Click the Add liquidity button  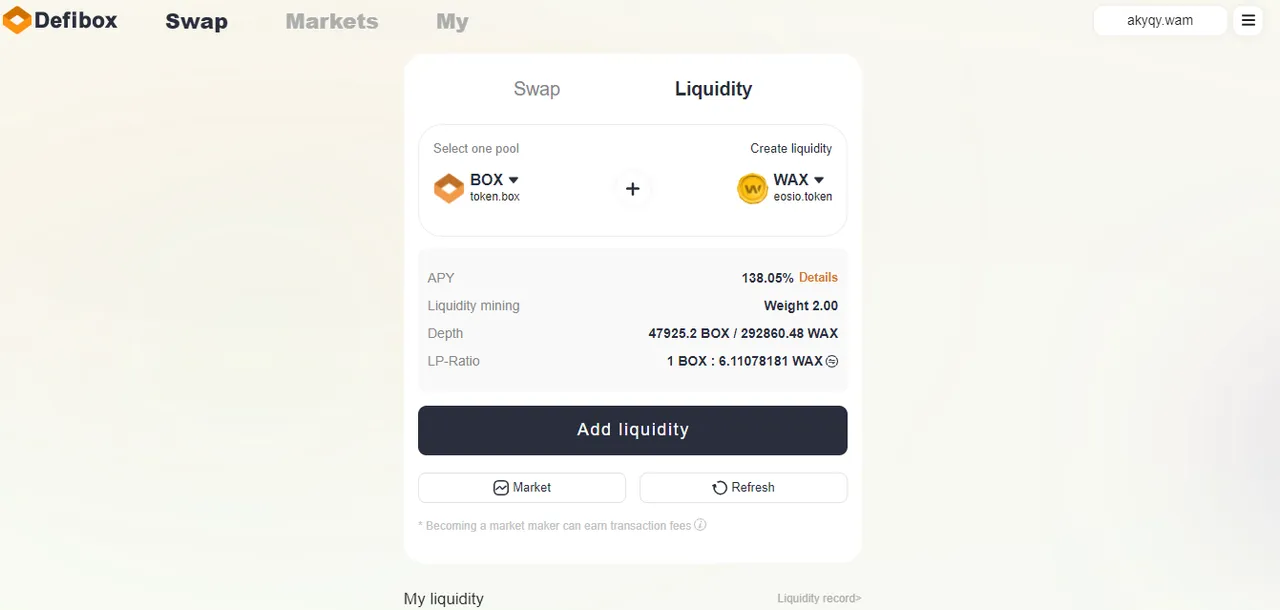(633, 430)
